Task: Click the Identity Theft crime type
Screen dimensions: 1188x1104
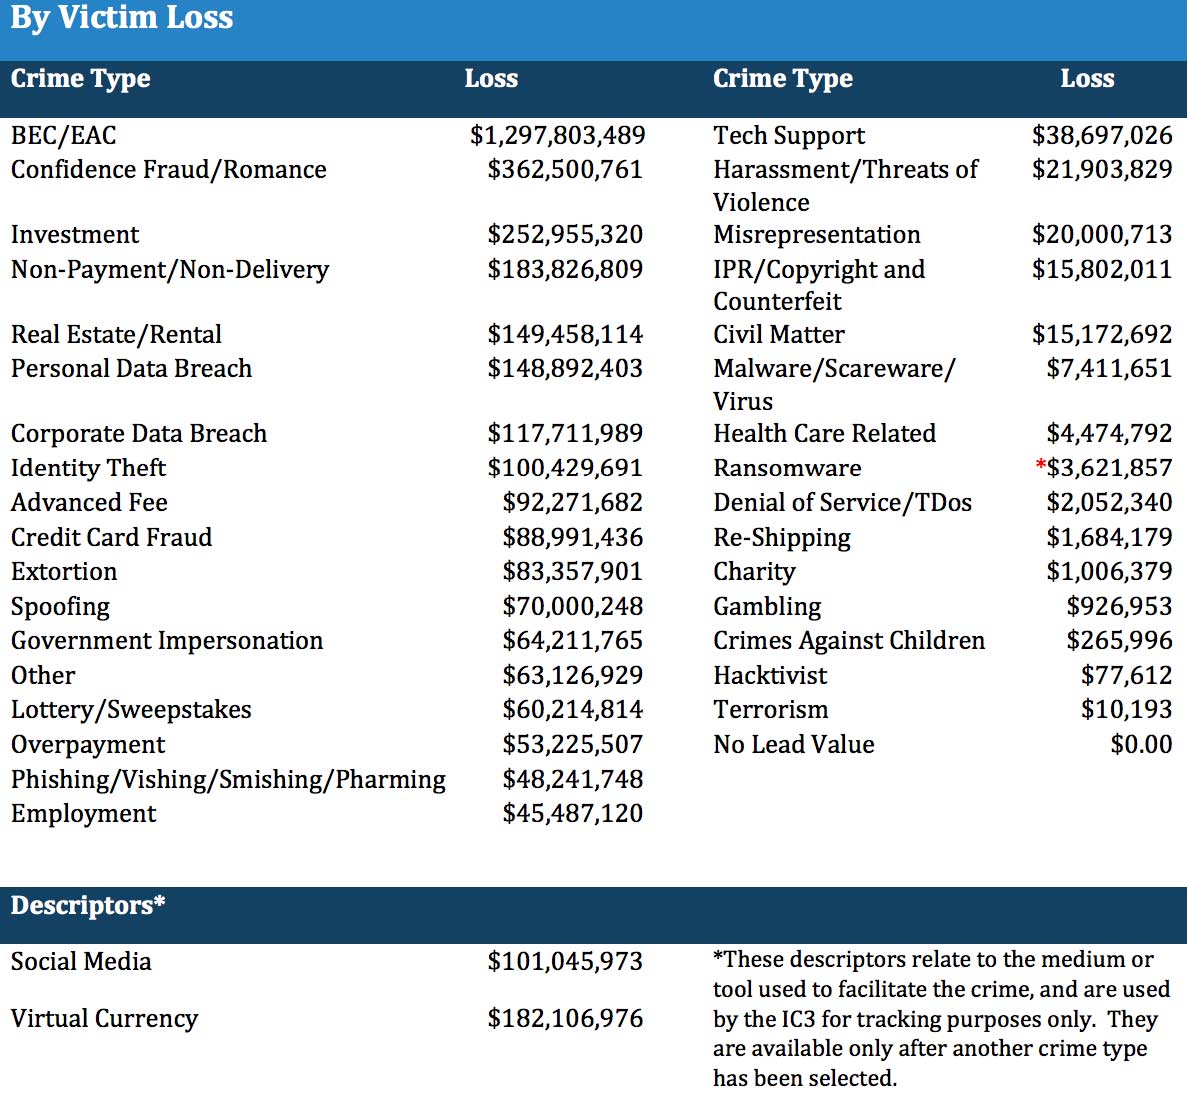Action: [x=88, y=468]
